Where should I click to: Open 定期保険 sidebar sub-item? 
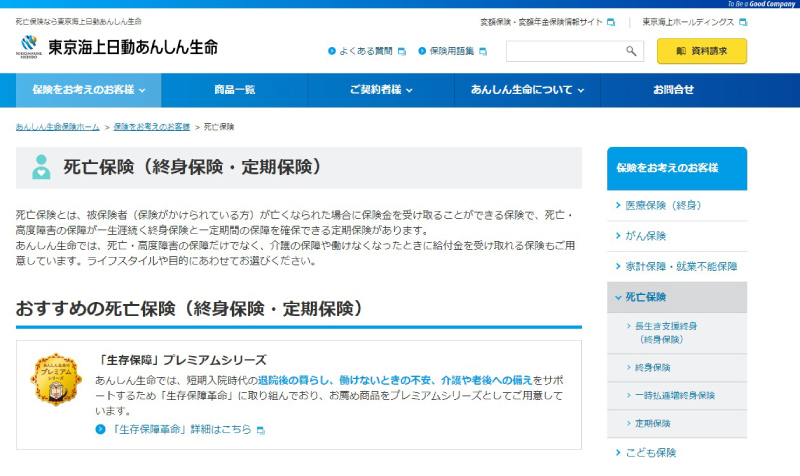pos(677,423)
